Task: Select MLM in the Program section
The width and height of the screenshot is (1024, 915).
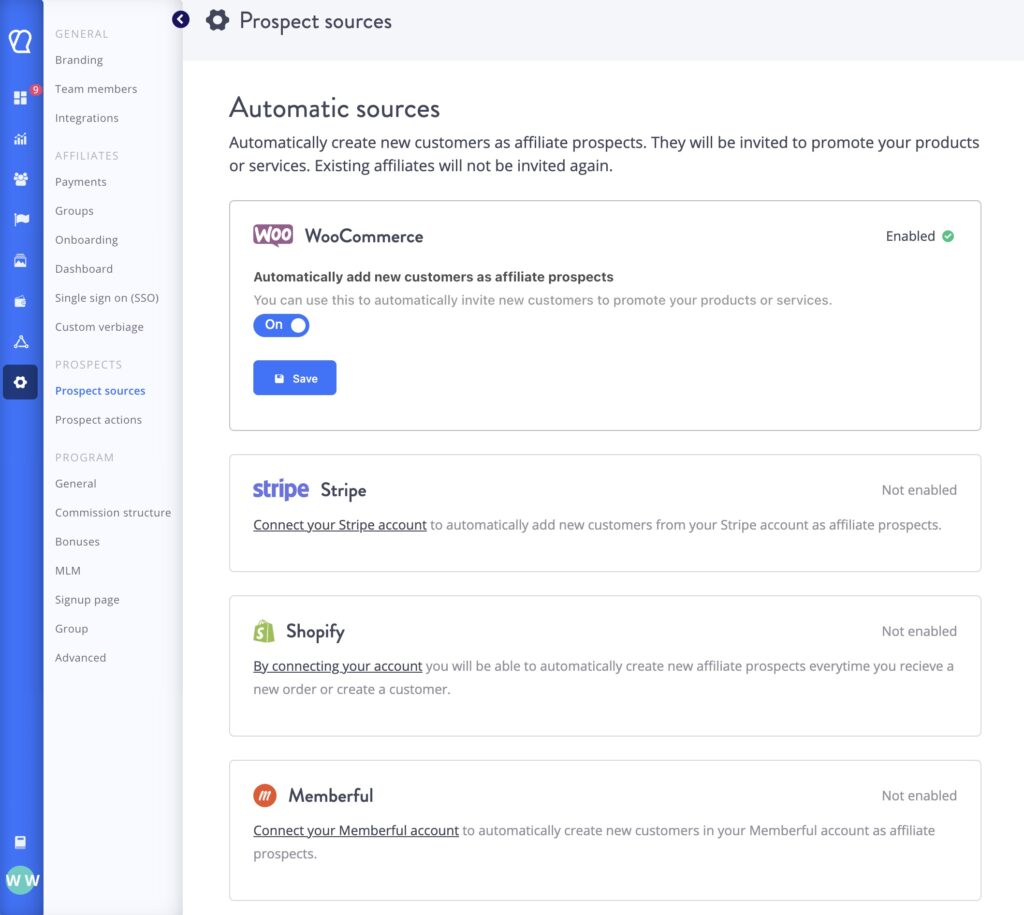Action: pos(68,570)
